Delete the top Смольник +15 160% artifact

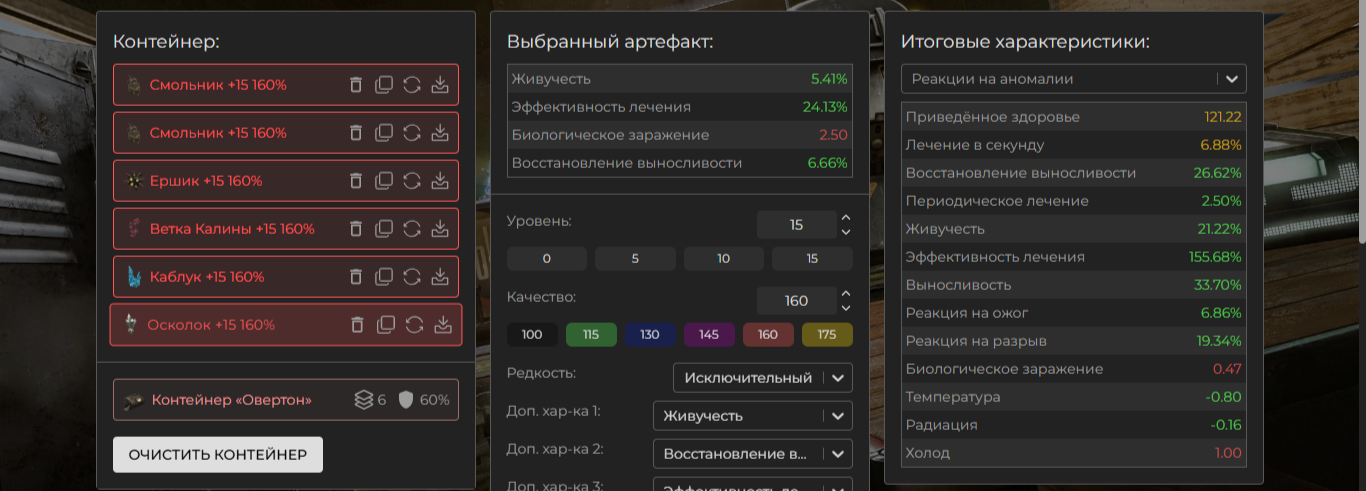356,85
